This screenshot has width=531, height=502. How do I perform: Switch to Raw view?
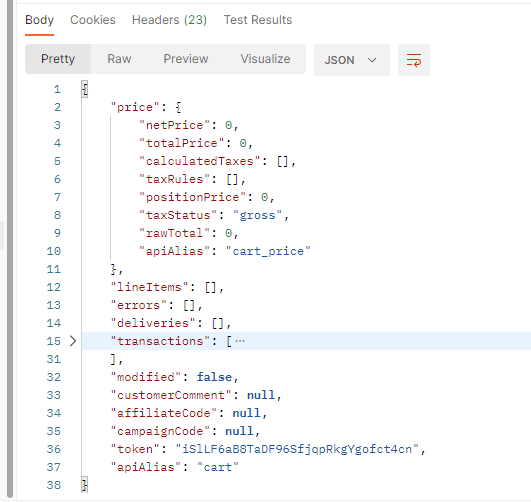tap(119, 59)
